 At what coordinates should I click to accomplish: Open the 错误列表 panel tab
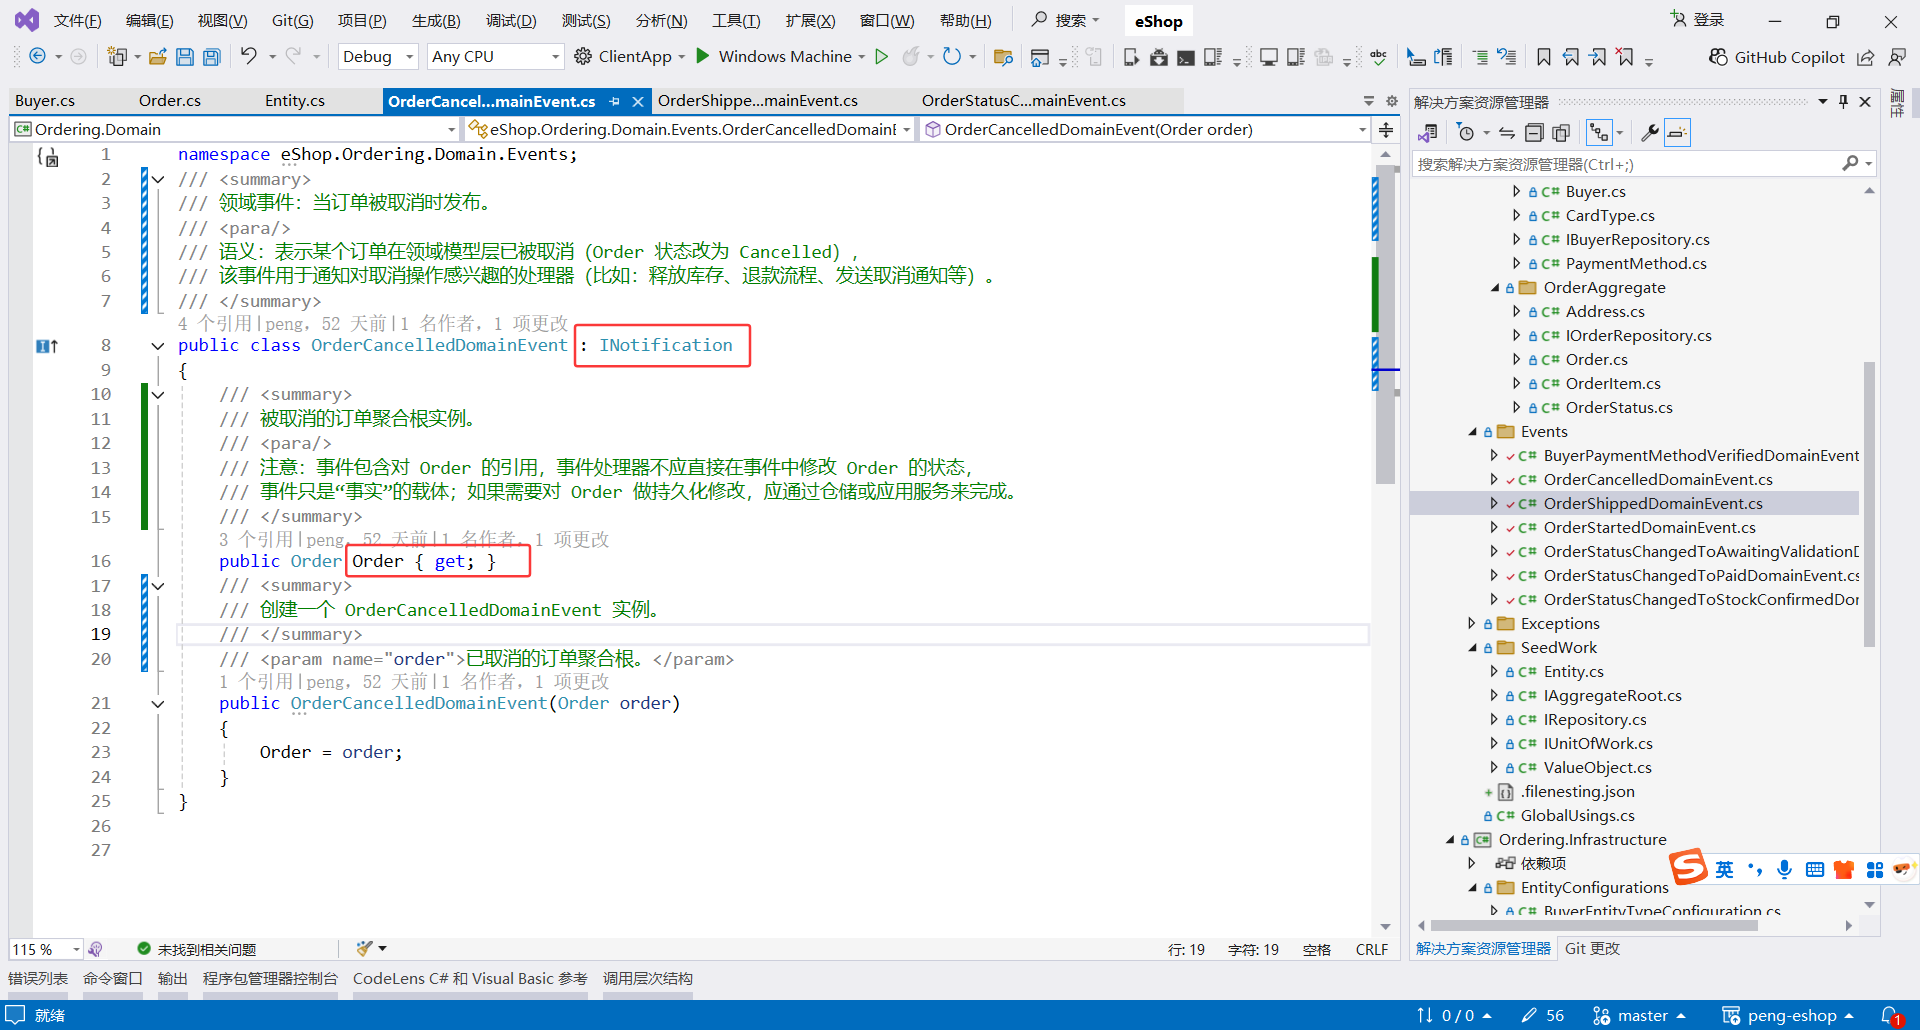(38, 979)
